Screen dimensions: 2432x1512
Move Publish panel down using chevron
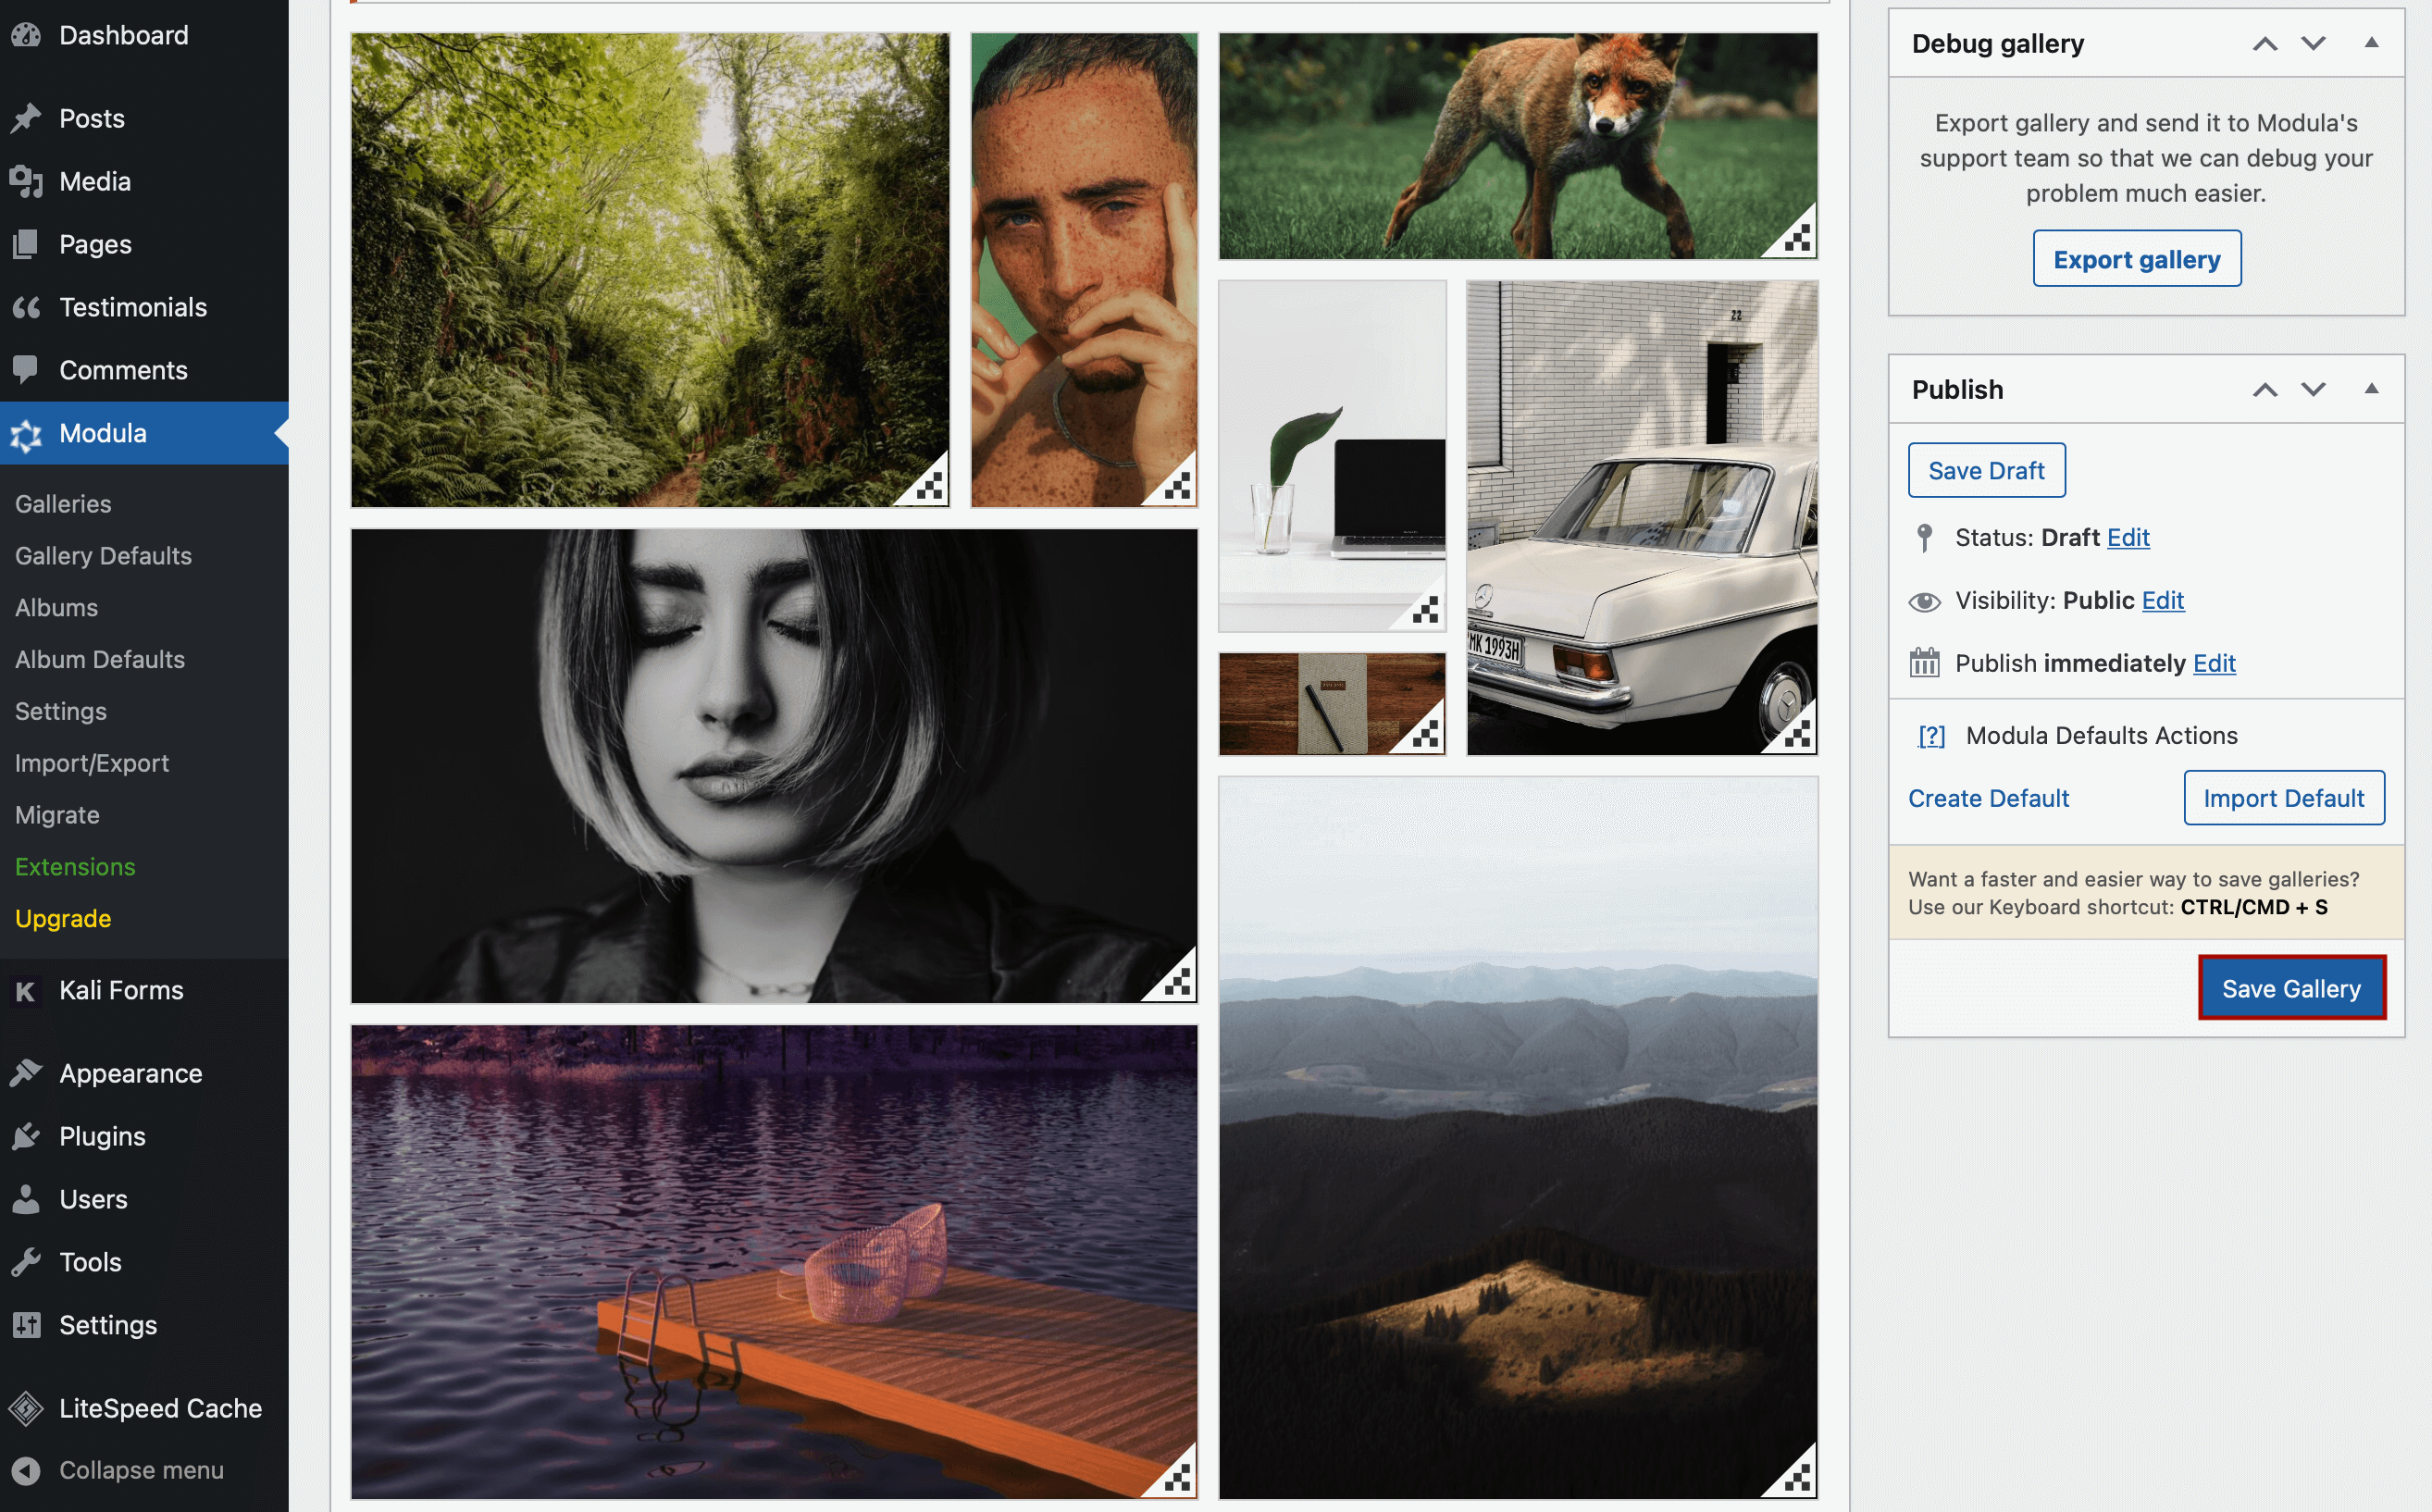pos(2313,389)
